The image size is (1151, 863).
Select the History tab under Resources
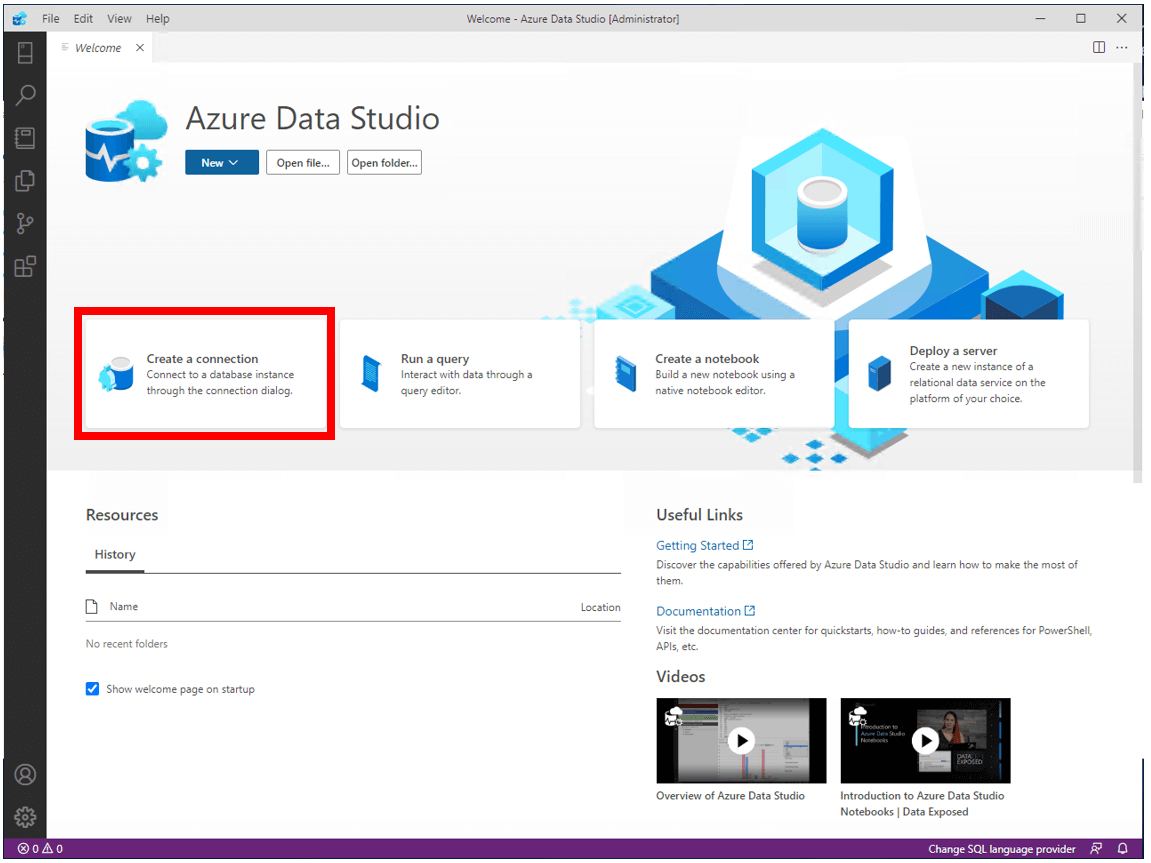[x=115, y=555]
